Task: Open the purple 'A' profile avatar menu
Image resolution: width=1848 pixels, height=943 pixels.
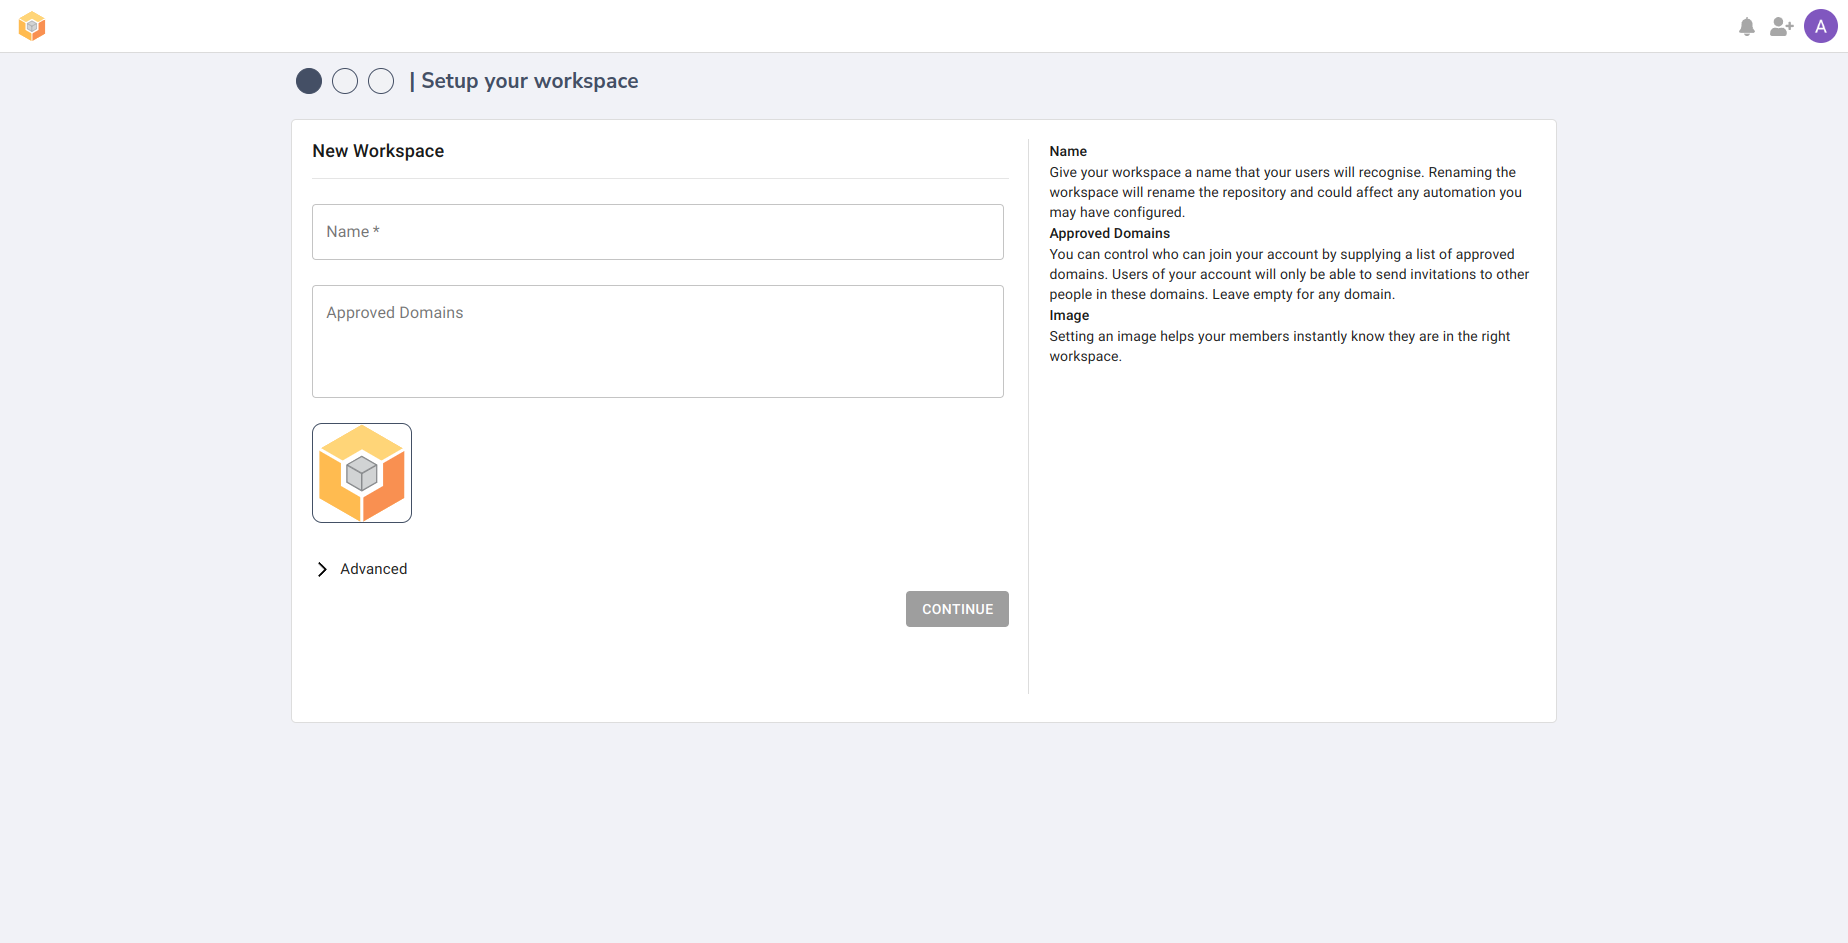Action: (1820, 27)
